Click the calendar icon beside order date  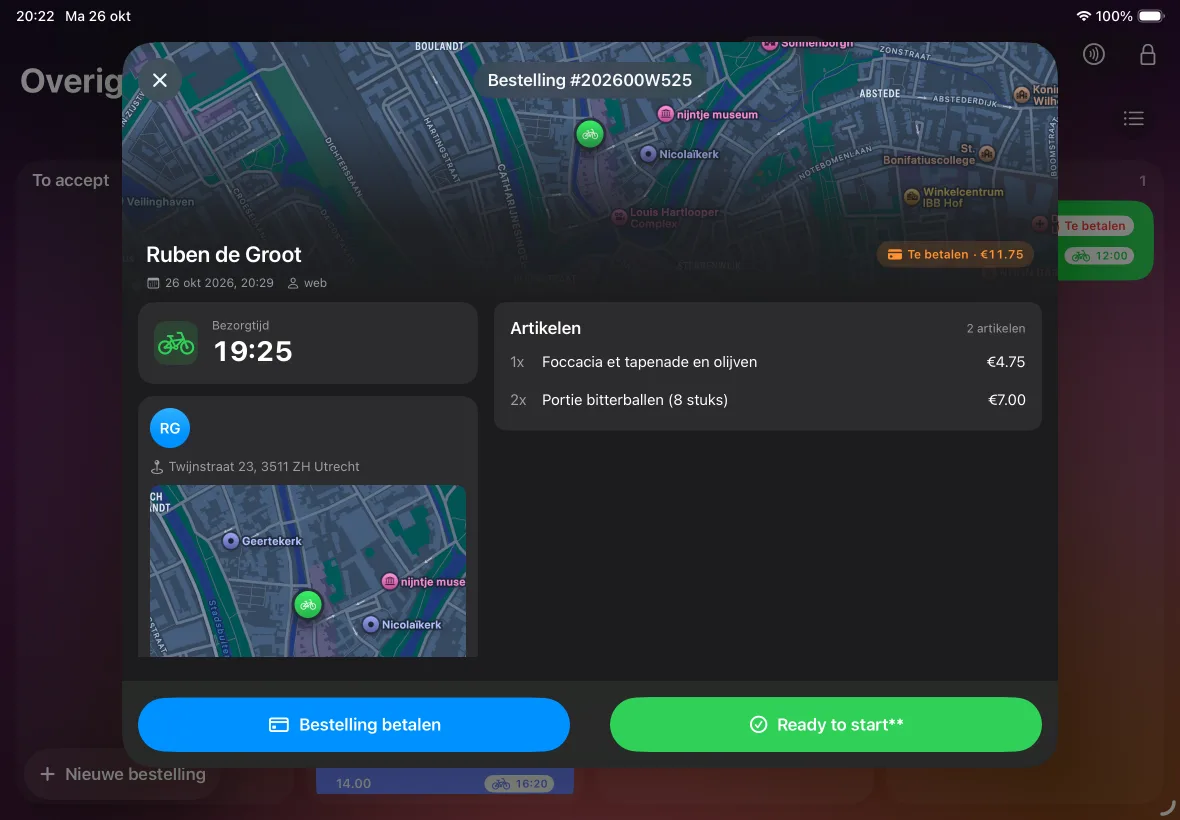click(x=153, y=283)
